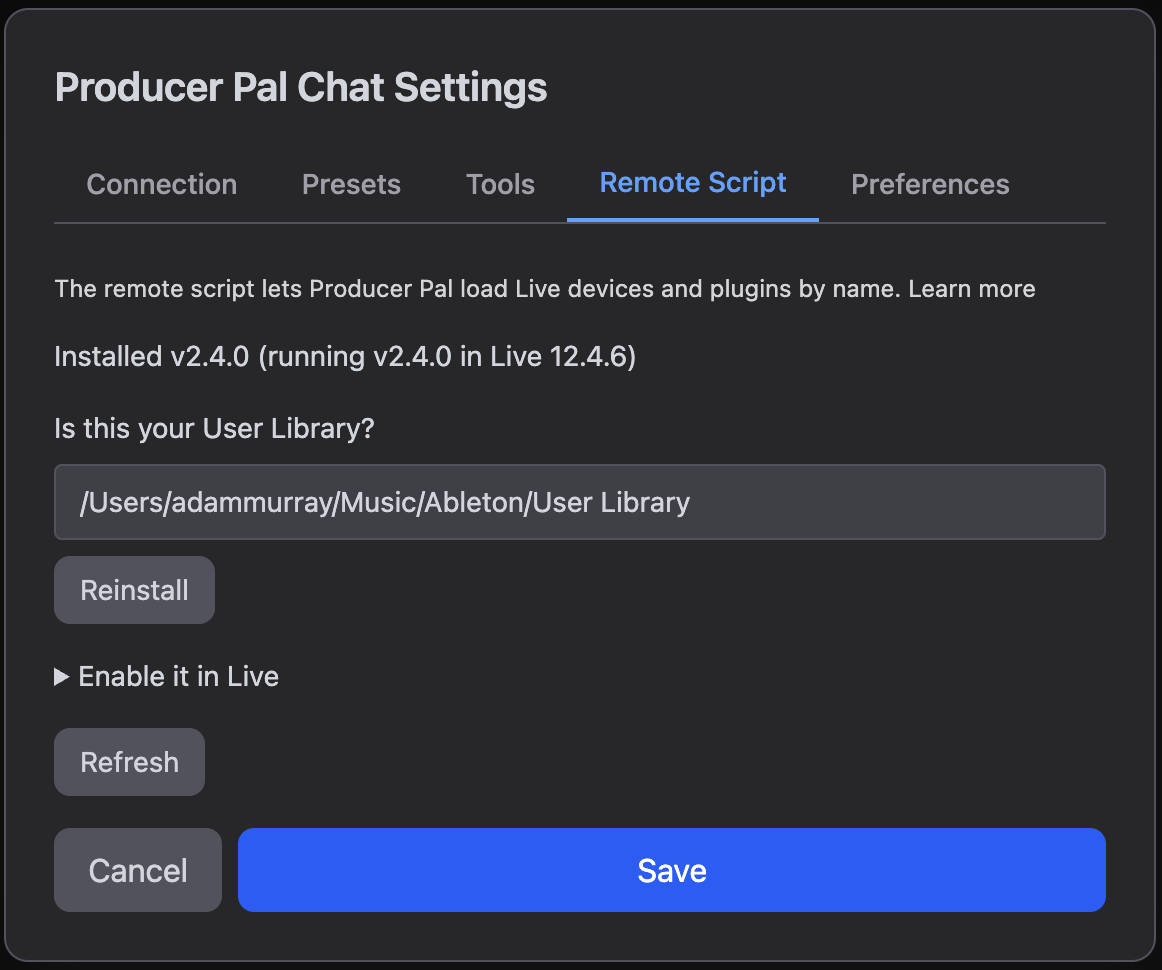Click the User Library path field

[x=580, y=502]
